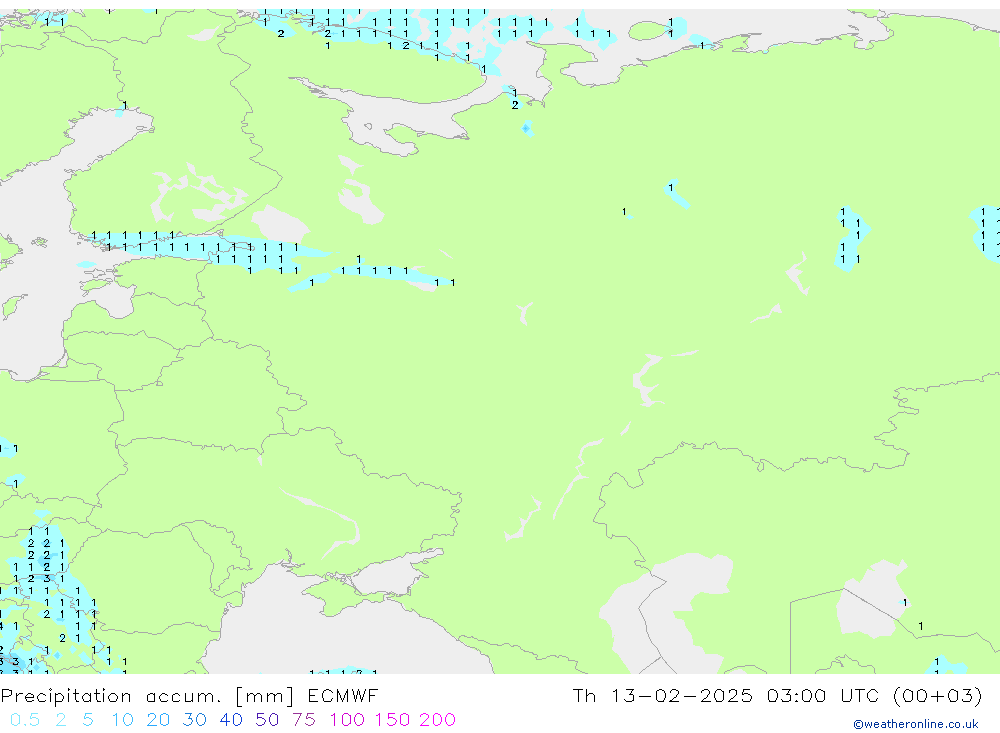Click the 50 mm legend value
1000x733 pixels.
[x=267, y=720]
